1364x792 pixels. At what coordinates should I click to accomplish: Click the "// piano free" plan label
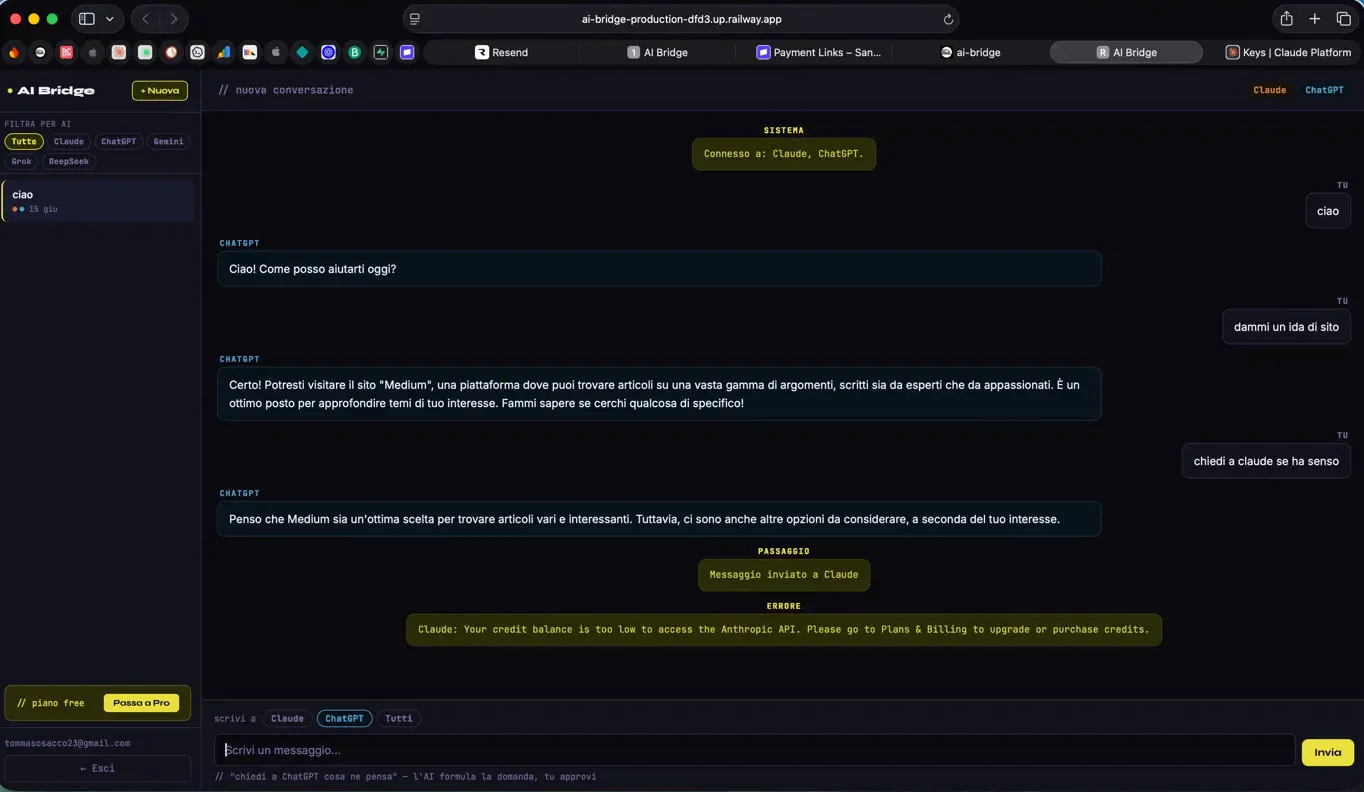coord(51,703)
